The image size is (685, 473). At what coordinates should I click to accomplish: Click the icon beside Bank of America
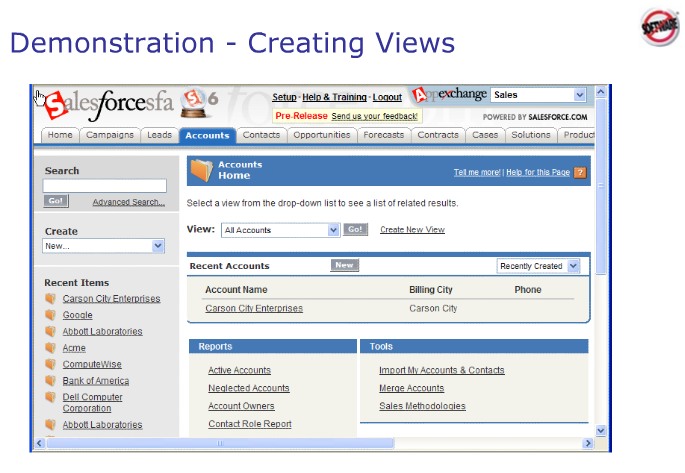tap(50, 380)
